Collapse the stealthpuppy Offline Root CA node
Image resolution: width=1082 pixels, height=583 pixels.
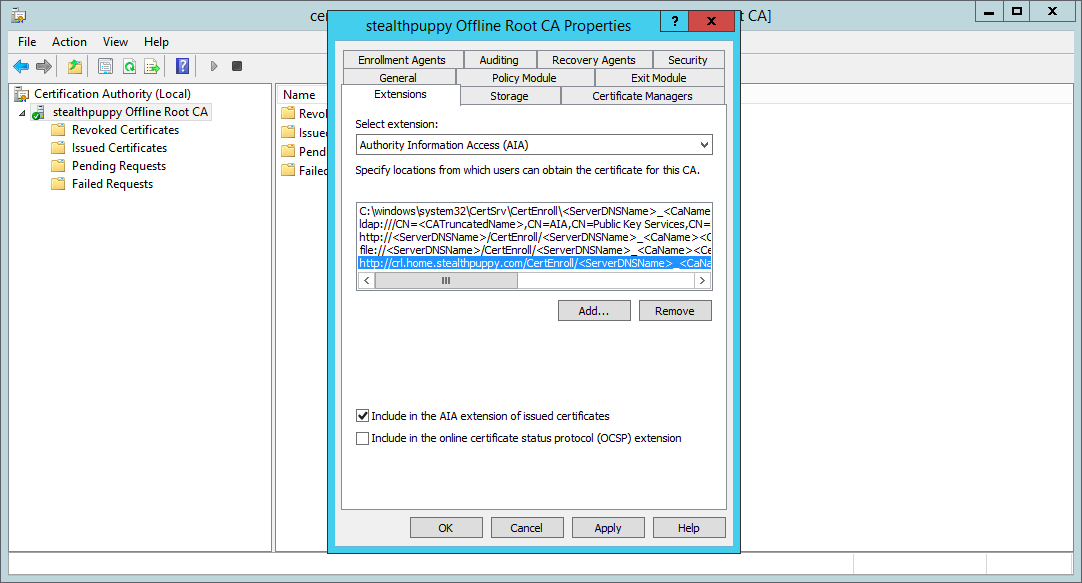[22, 112]
